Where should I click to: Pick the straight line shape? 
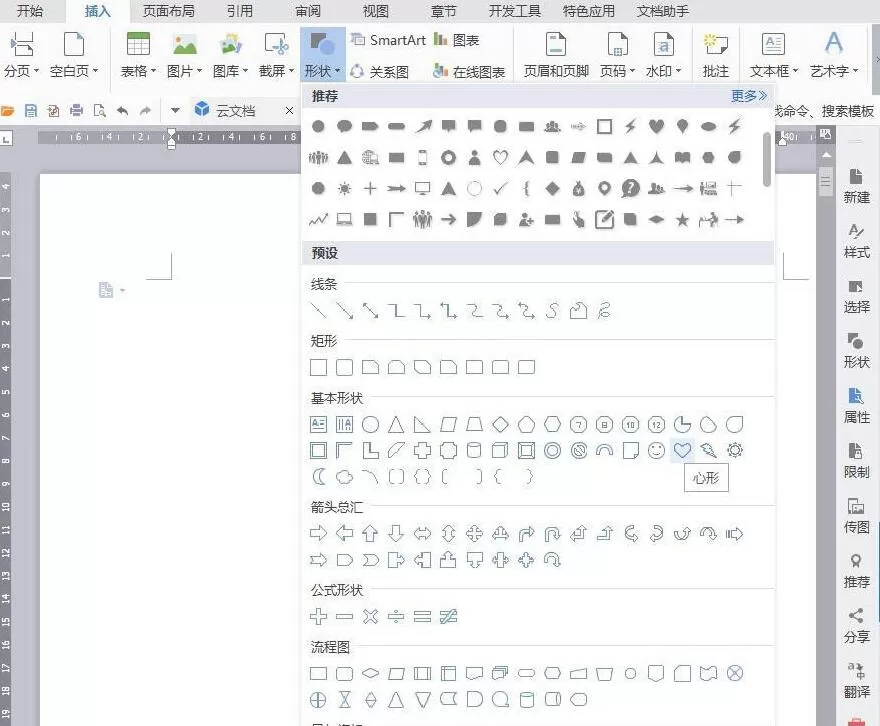(318, 310)
